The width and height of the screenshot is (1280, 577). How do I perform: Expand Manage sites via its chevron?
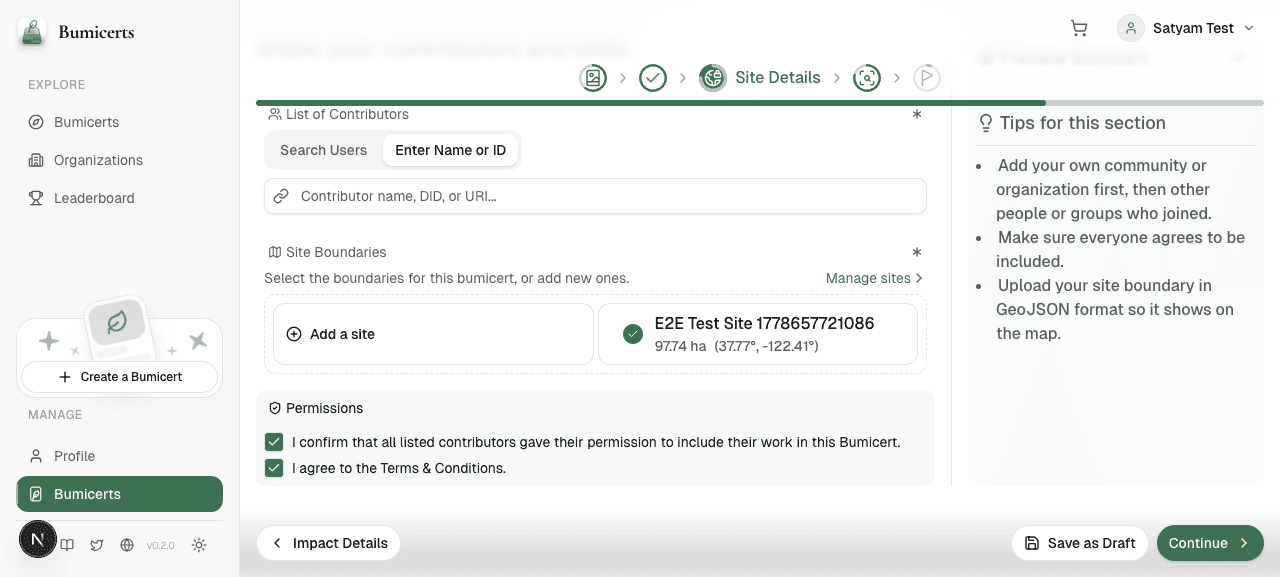(919, 278)
